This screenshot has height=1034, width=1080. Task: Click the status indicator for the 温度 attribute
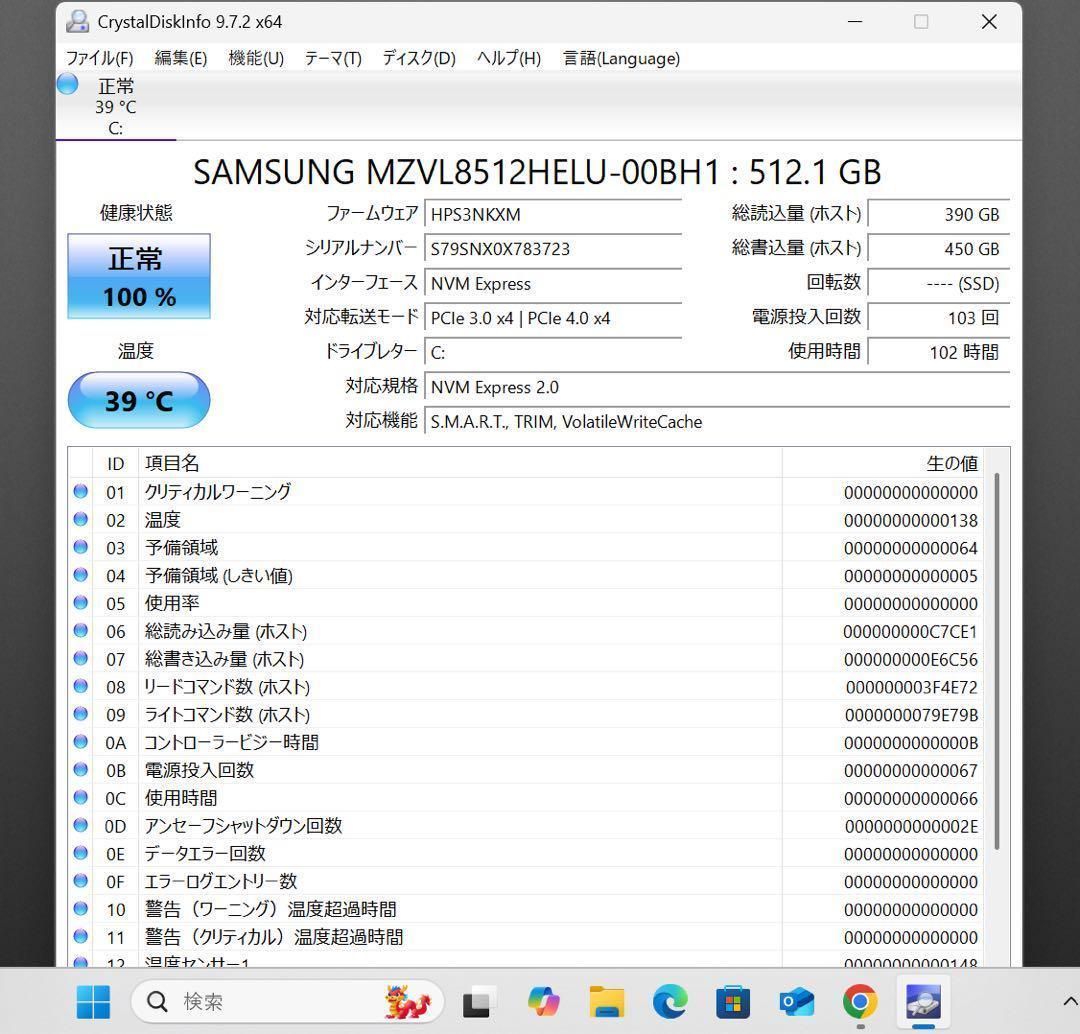81,519
